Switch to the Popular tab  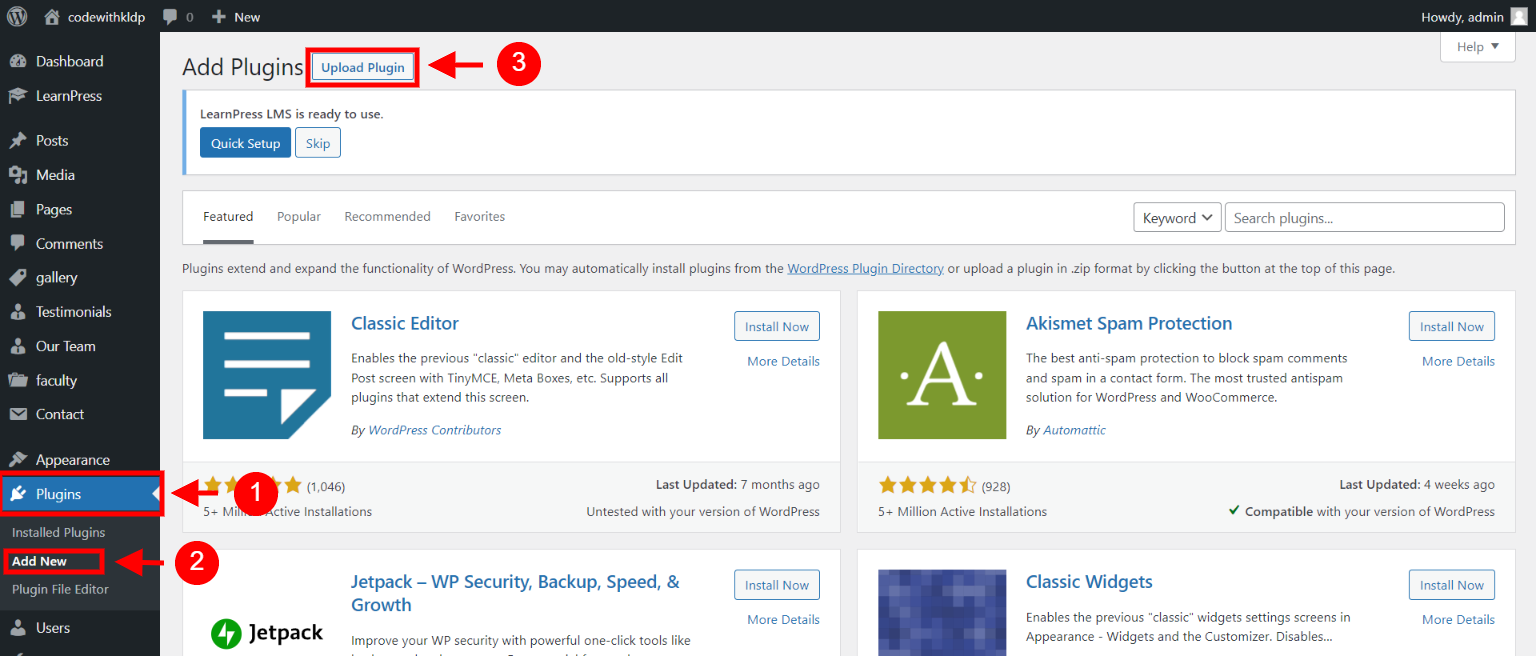pos(299,217)
